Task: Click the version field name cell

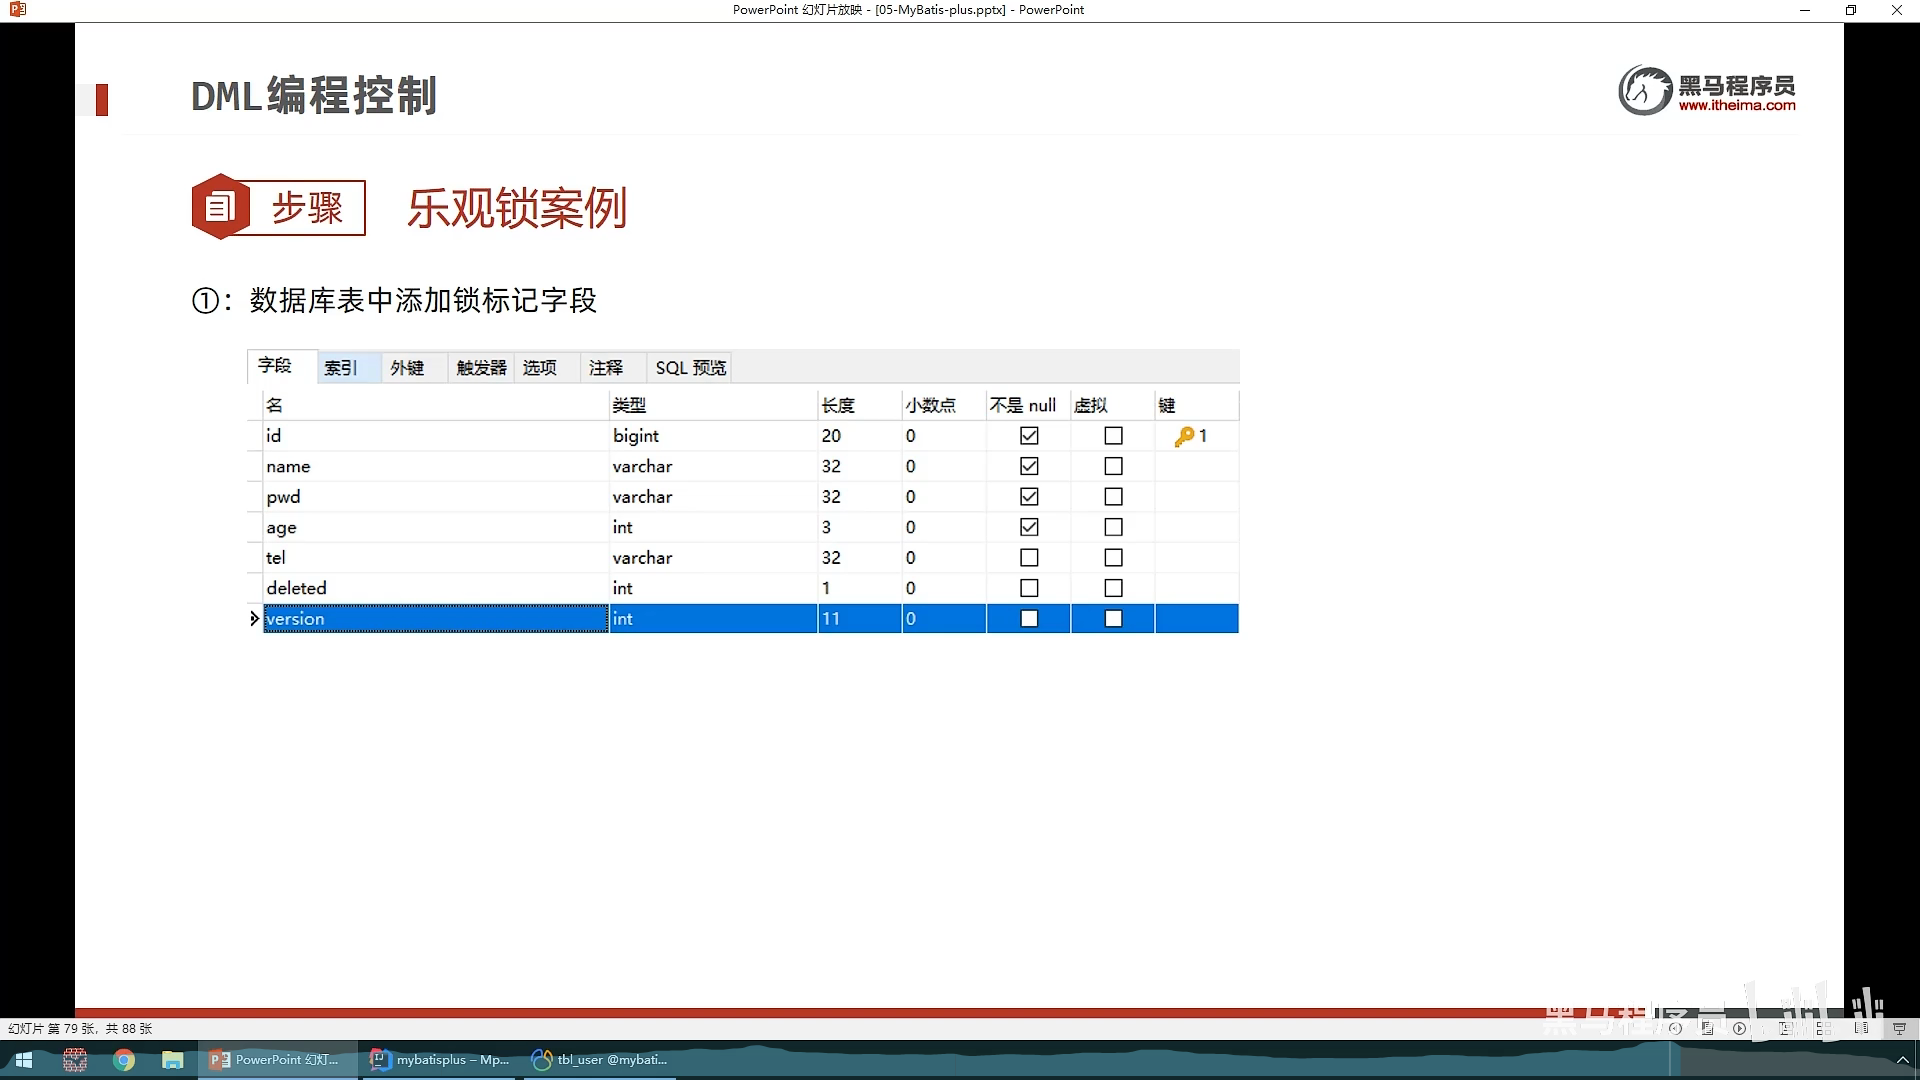Action: 435,619
